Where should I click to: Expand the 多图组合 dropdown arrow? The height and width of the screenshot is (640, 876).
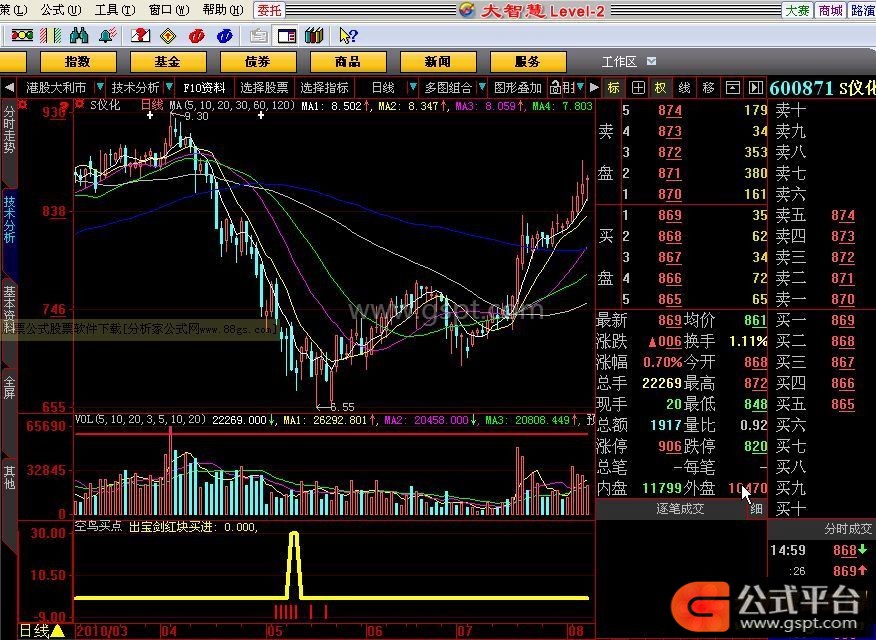click(482, 87)
